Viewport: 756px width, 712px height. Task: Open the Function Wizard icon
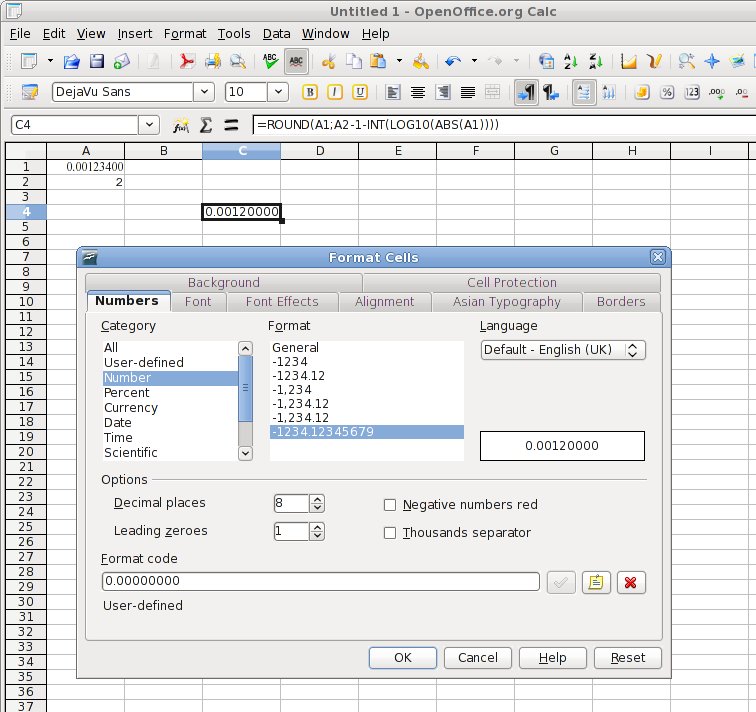pyautogui.click(x=181, y=125)
